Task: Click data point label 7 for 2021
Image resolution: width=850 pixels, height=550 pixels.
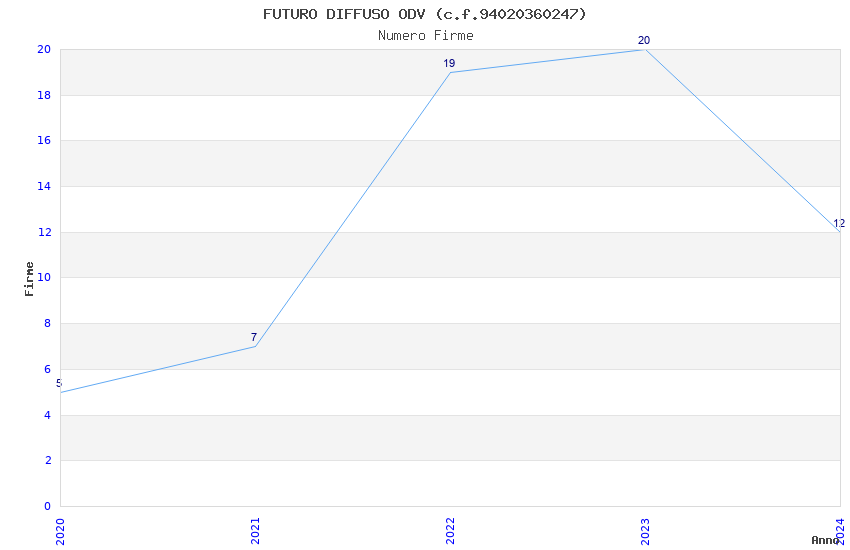Action: (254, 337)
